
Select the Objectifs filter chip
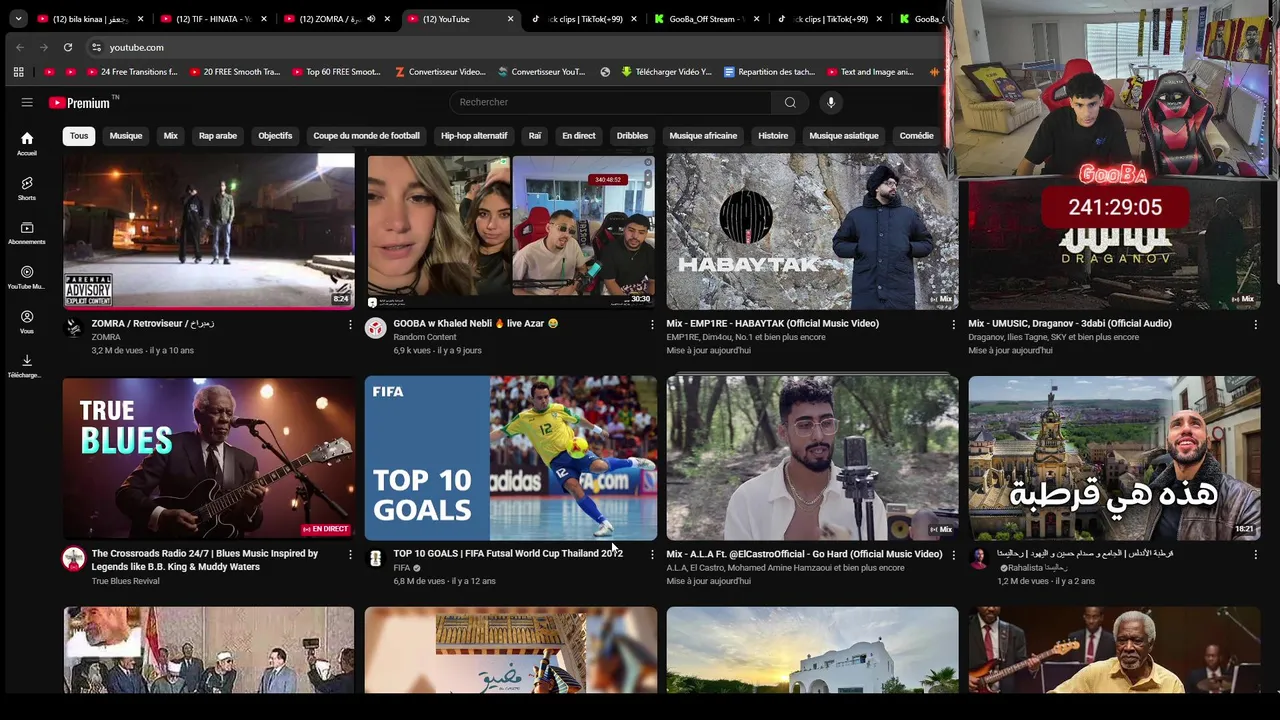click(275, 136)
